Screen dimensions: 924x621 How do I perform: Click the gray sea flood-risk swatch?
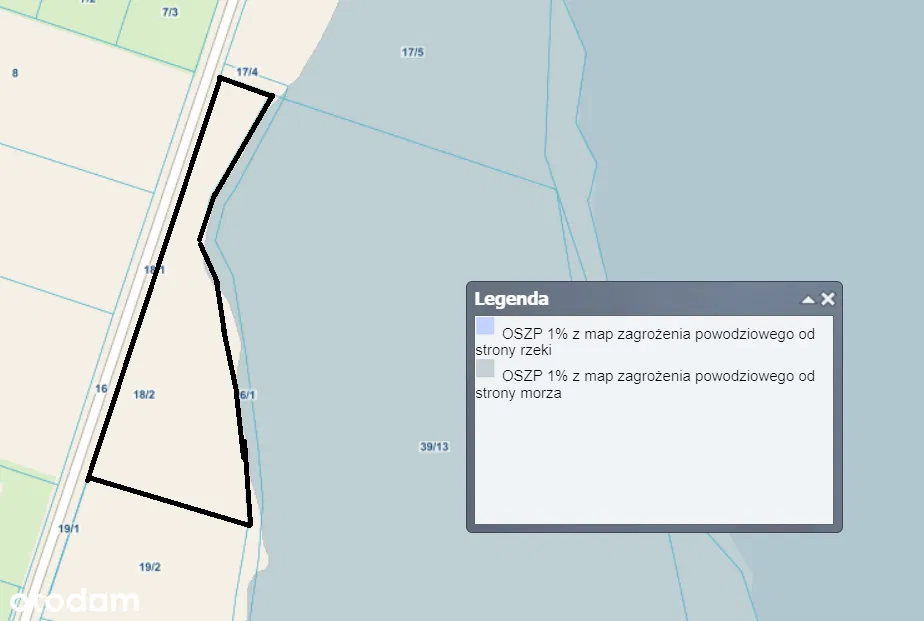(x=485, y=368)
